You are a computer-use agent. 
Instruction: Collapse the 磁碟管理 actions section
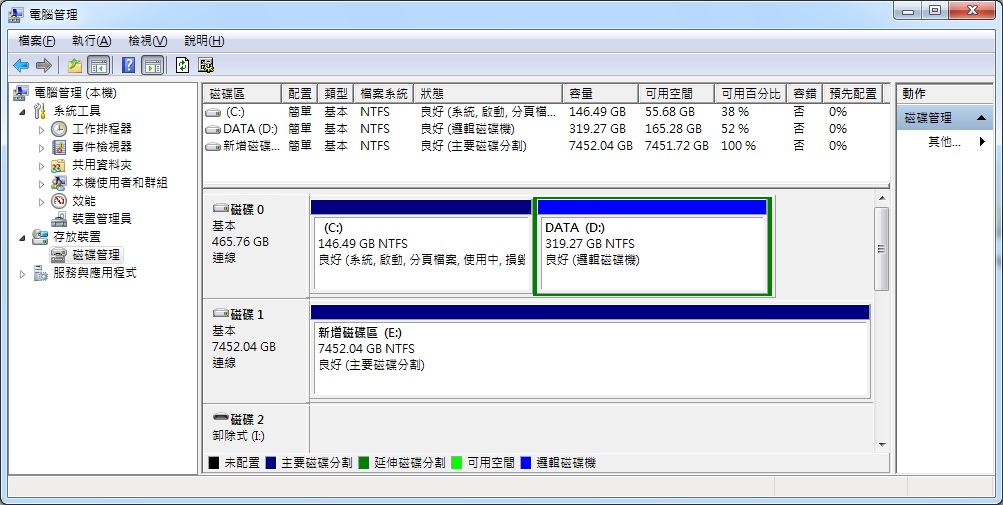(x=981, y=118)
